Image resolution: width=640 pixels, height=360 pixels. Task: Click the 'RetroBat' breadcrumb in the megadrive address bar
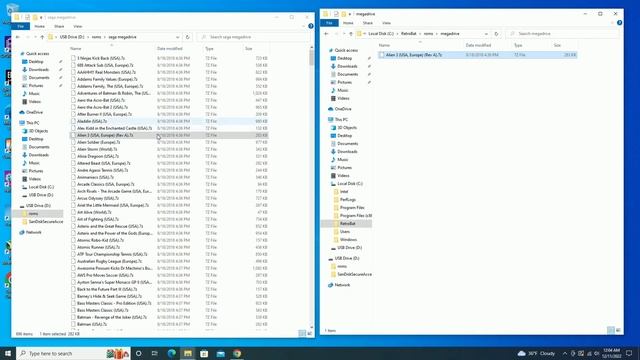click(409, 34)
